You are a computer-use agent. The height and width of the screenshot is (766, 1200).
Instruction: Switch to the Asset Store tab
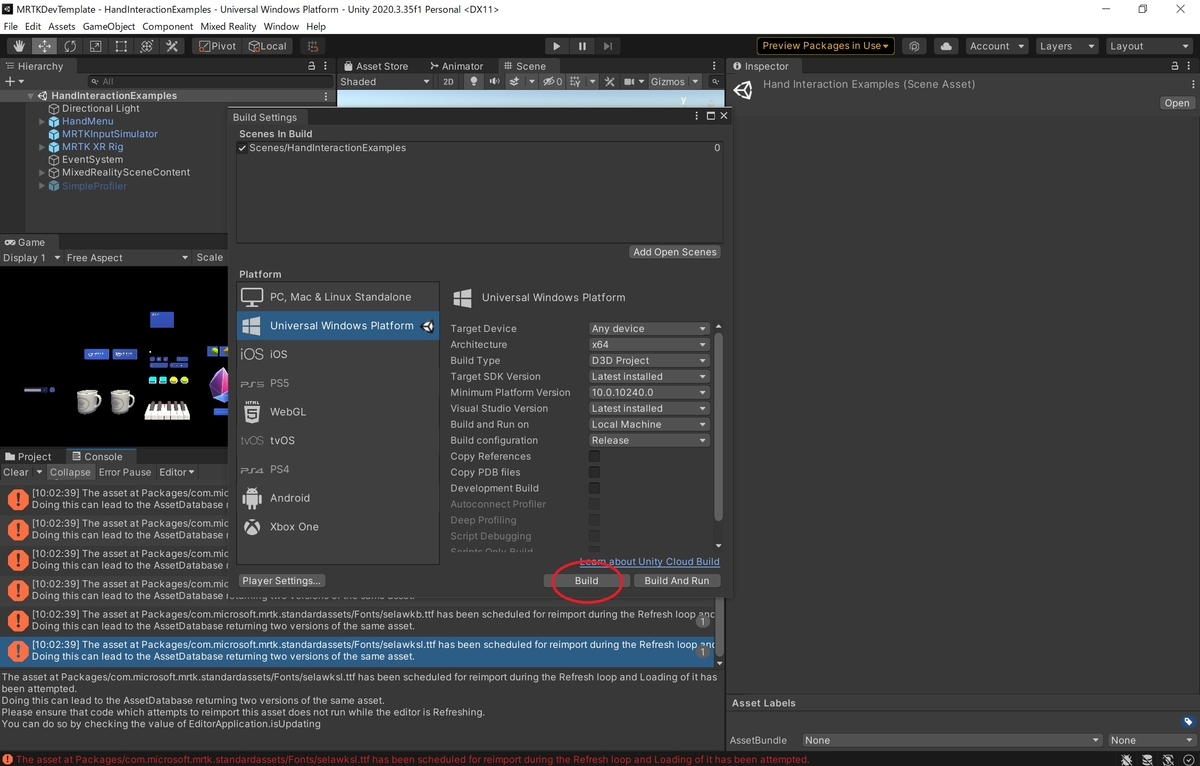pyautogui.click(x=375, y=66)
